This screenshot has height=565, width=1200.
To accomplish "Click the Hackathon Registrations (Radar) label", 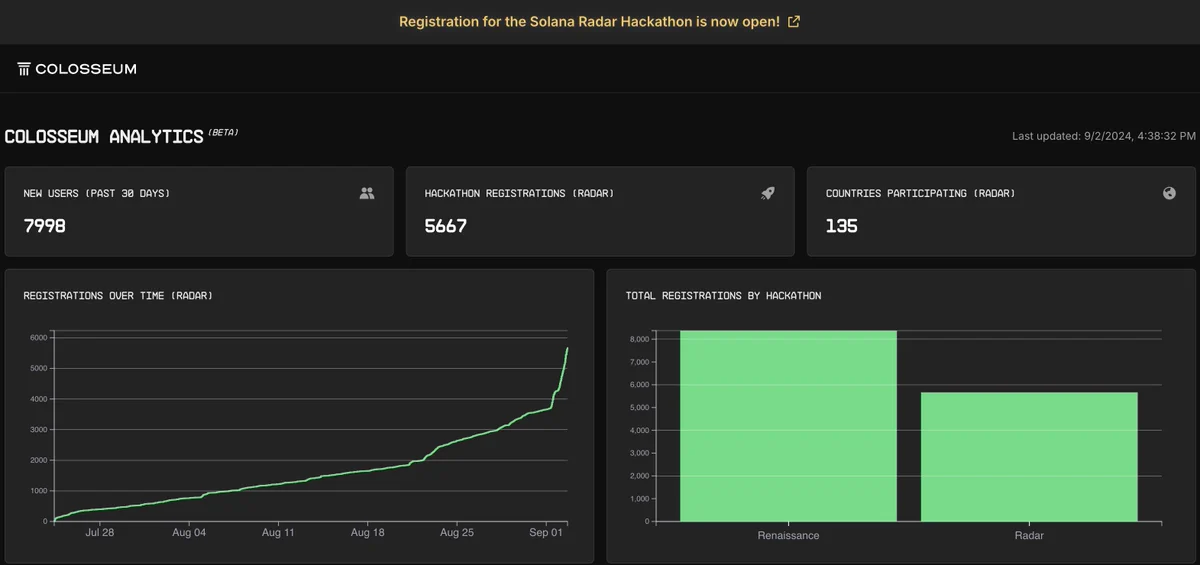I will (519, 193).
